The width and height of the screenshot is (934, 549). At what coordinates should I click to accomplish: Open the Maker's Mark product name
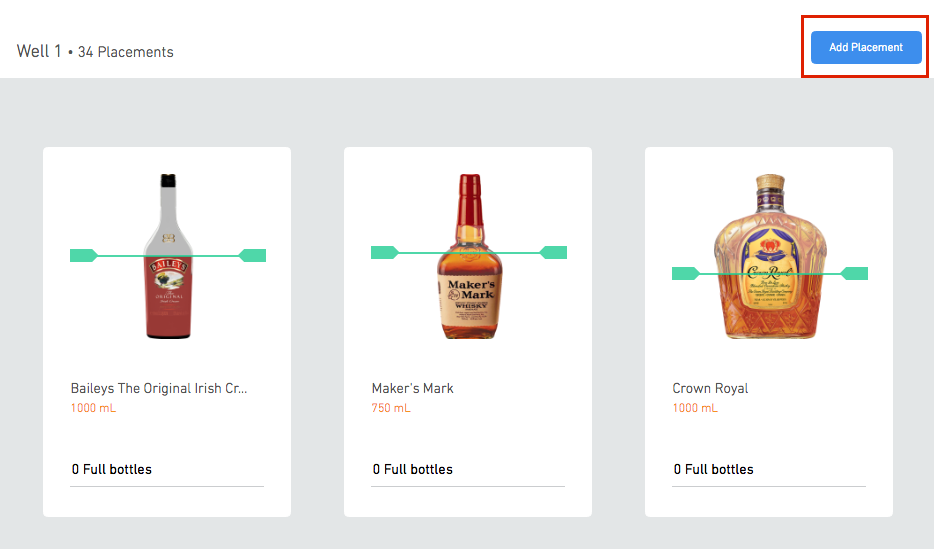tap(412, 388)
